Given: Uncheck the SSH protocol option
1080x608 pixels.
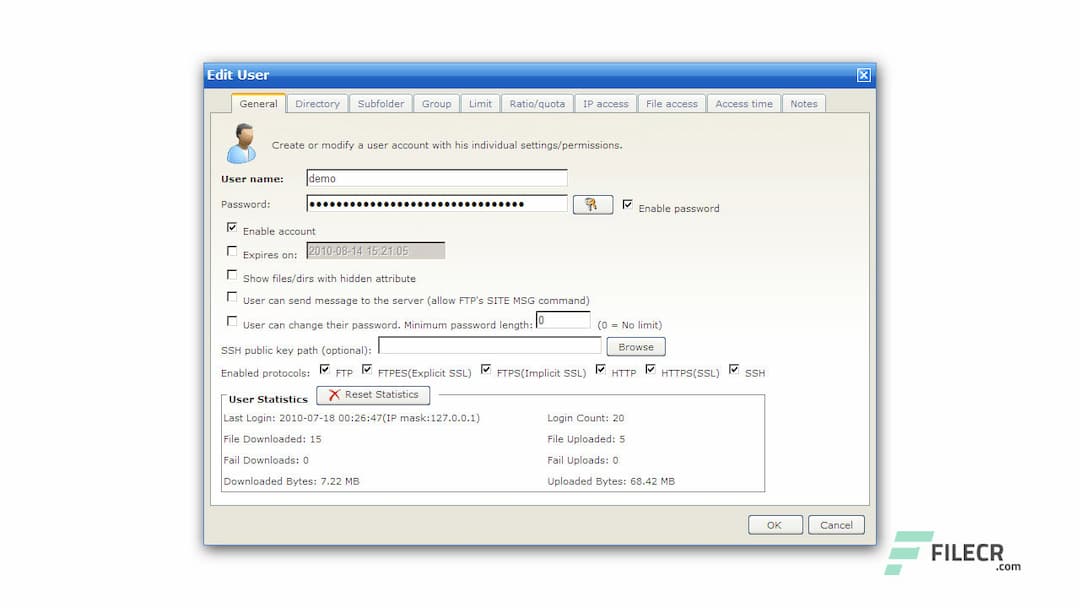Looking at the screenshot, I should coord(734,368).
